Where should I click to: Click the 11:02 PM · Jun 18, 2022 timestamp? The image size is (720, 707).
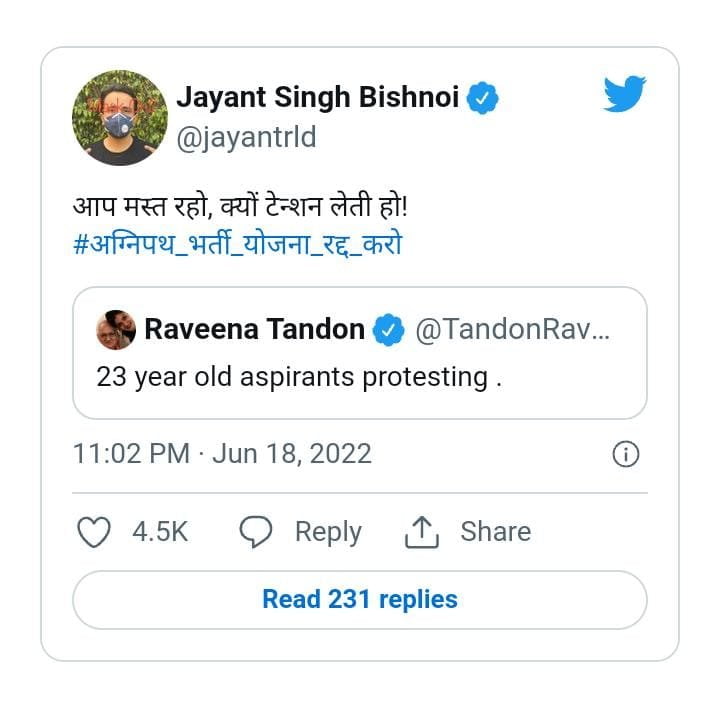coord(222,454)
